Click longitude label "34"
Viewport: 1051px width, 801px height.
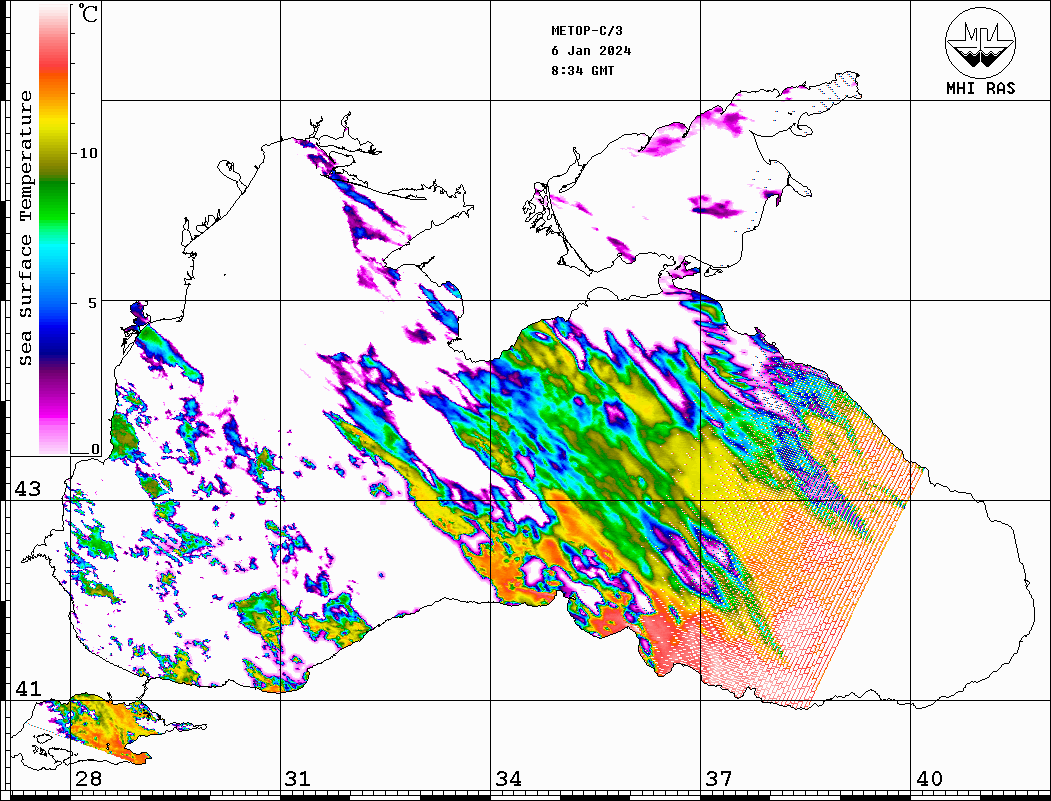coord(508,779)
